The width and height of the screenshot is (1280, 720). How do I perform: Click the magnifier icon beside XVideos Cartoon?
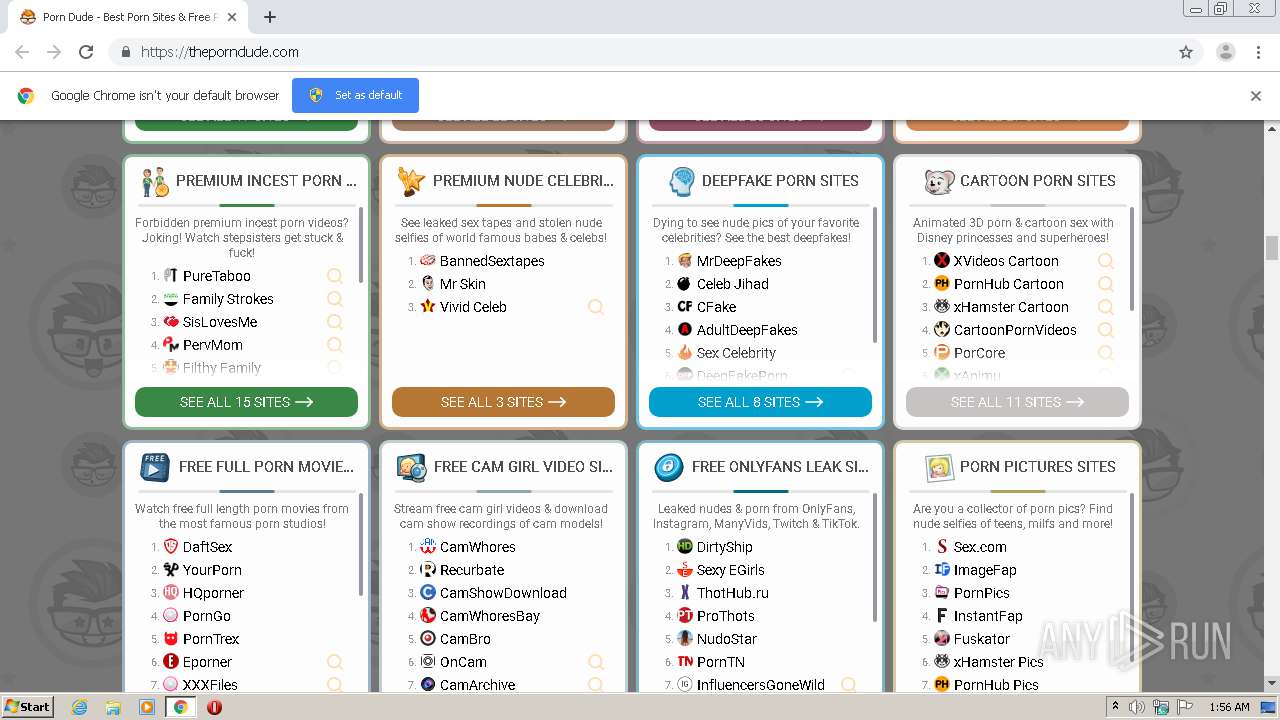point(1106,261)
